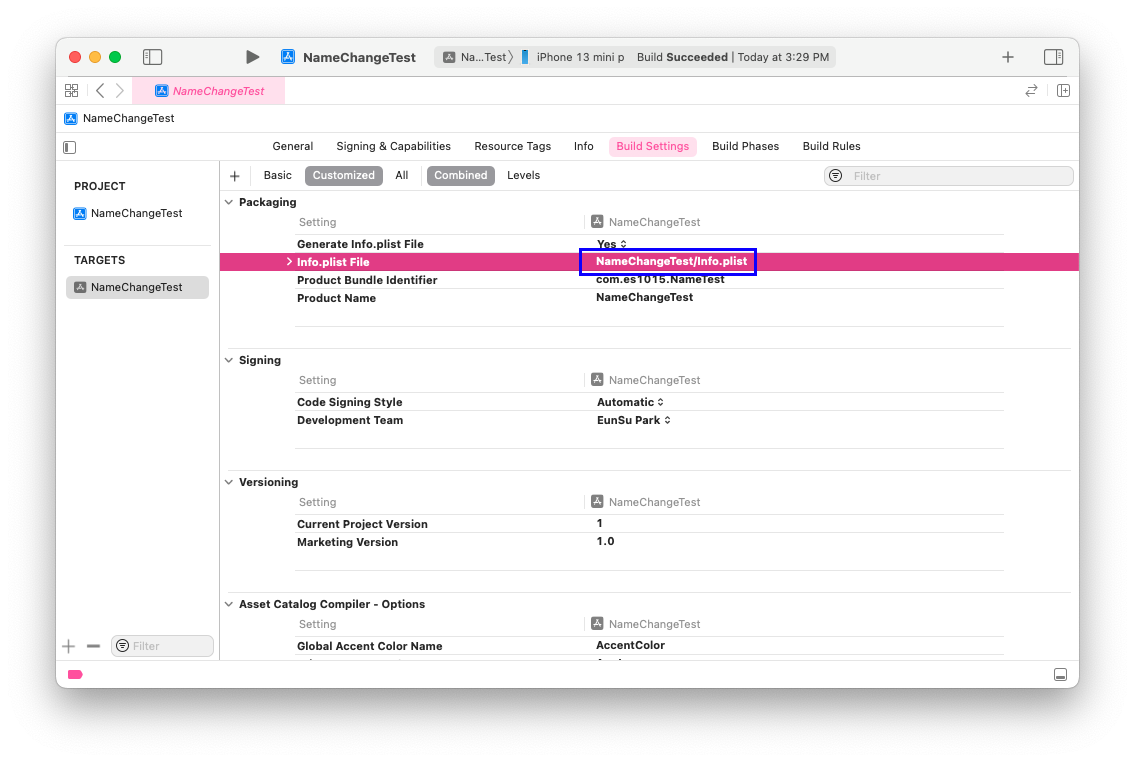The image size is (1135, 762).
Task: Open the Build Succeeded status
Action: click(733, 57)
